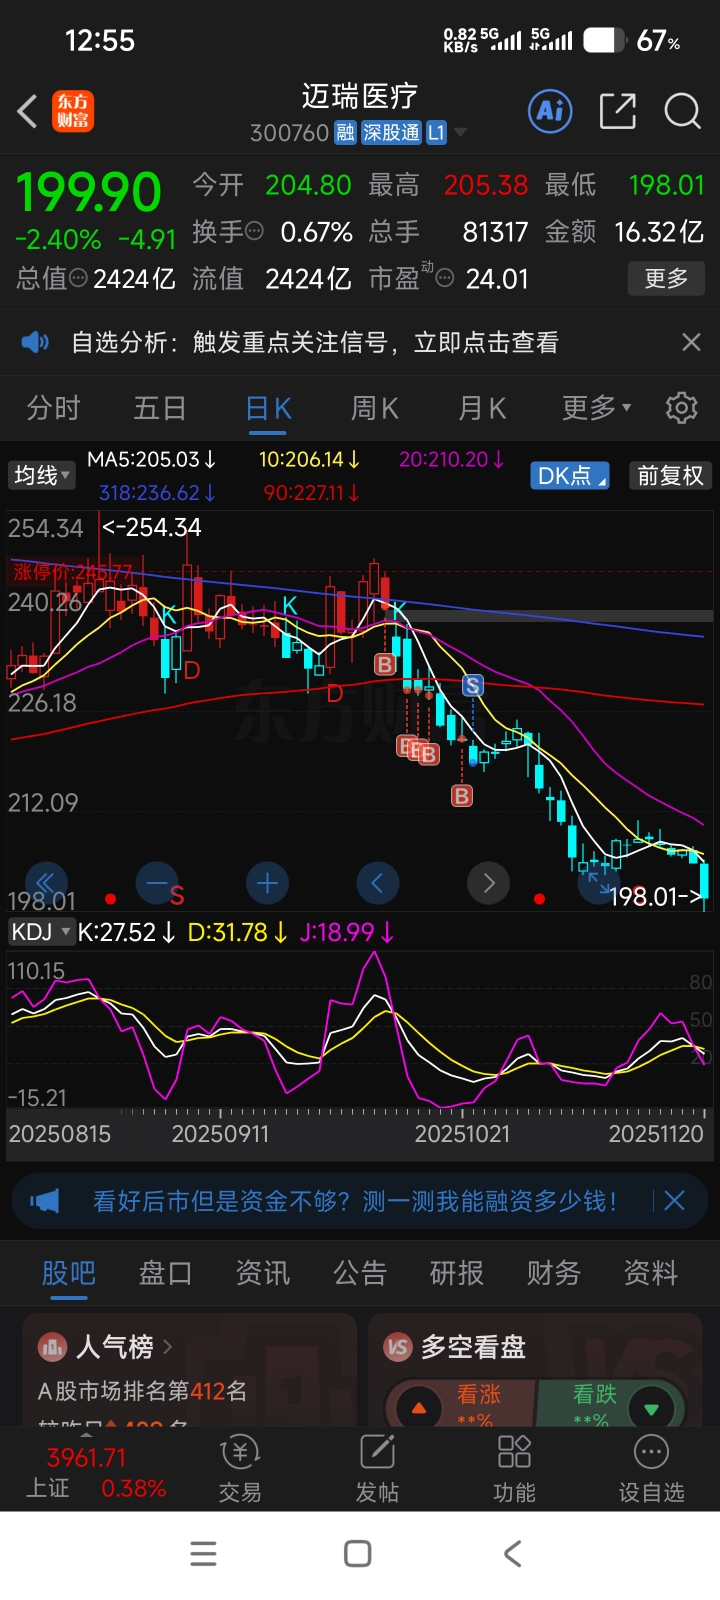The height and width of the screenshot is (1600, 720).
Task: Tap the share export icon
Action: pyautogui.click(x=617, y=111)
